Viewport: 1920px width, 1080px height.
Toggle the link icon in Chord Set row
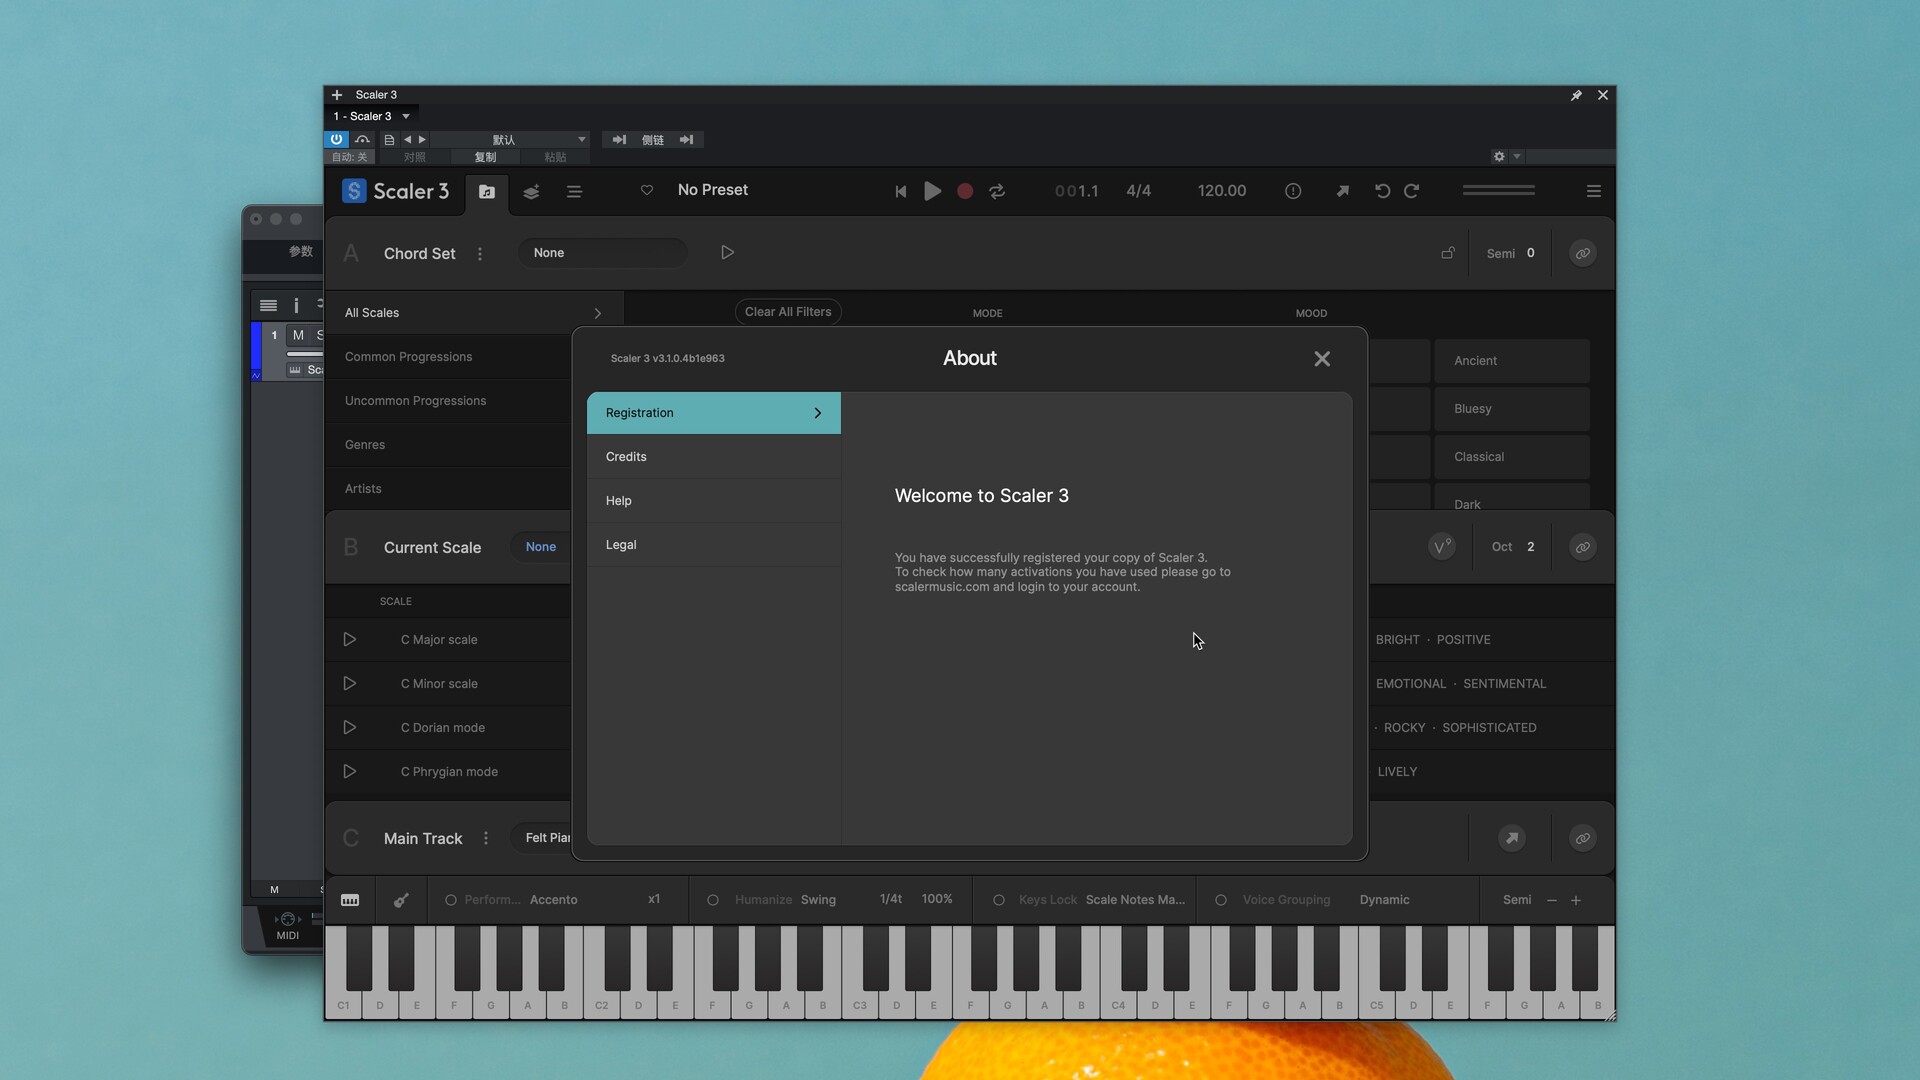(x=1582, y=254)
